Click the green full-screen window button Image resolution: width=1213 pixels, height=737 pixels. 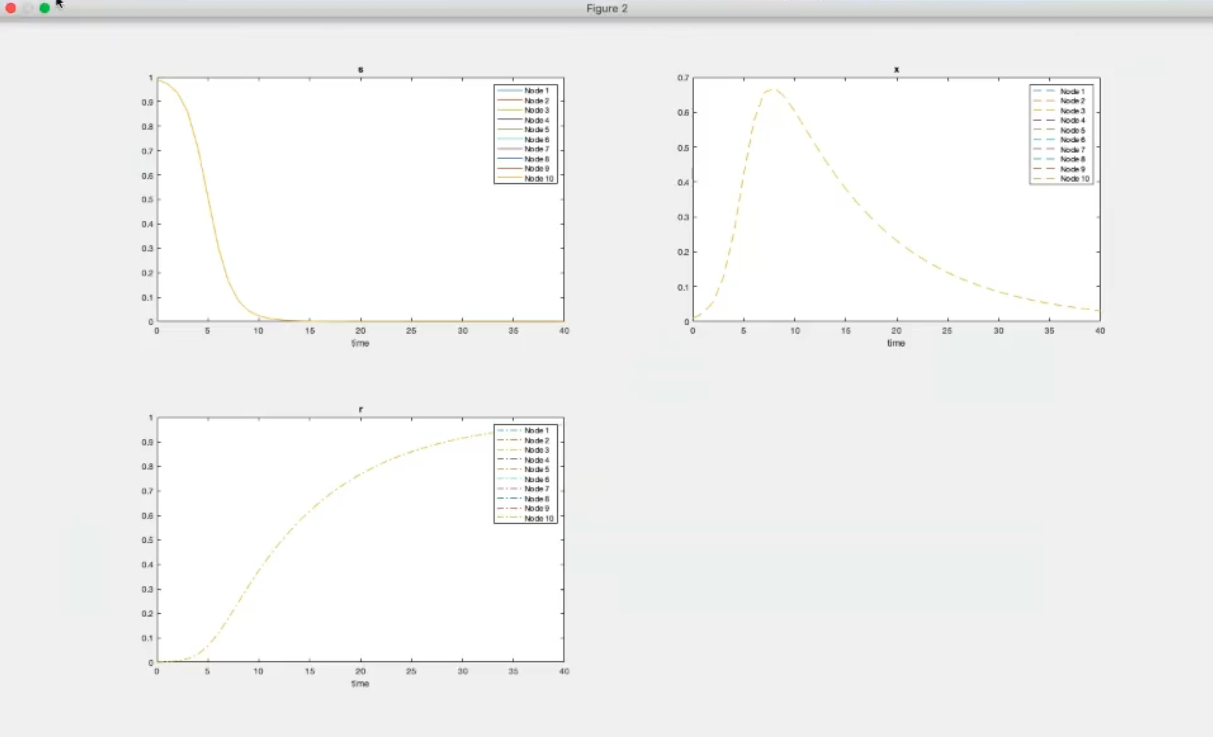click(x=45, y=8)
